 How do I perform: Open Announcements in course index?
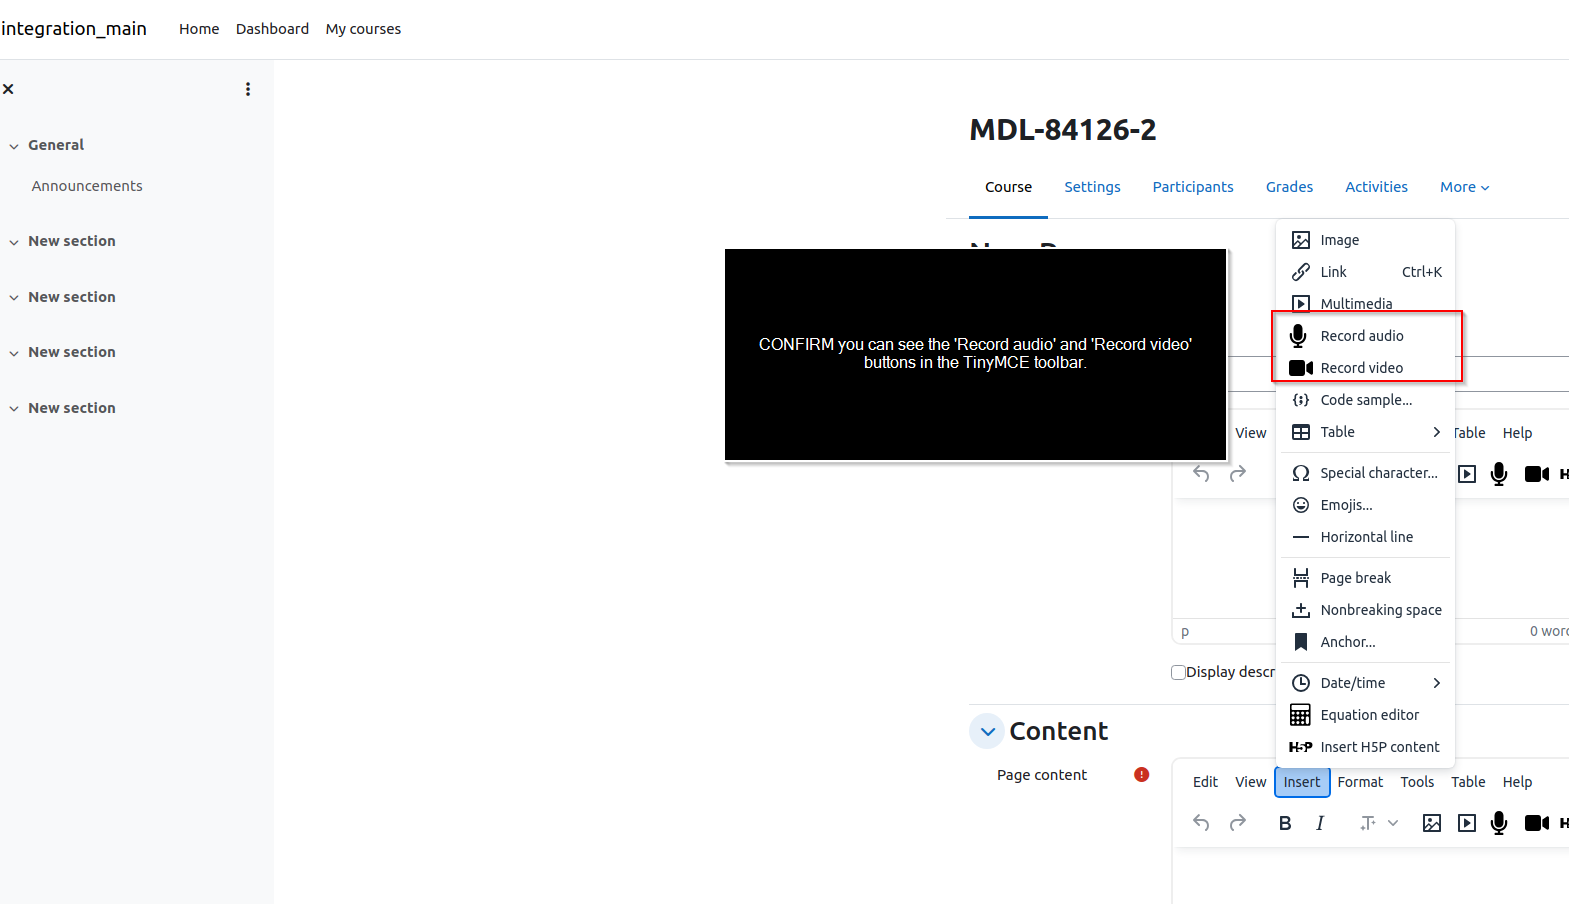87,186
